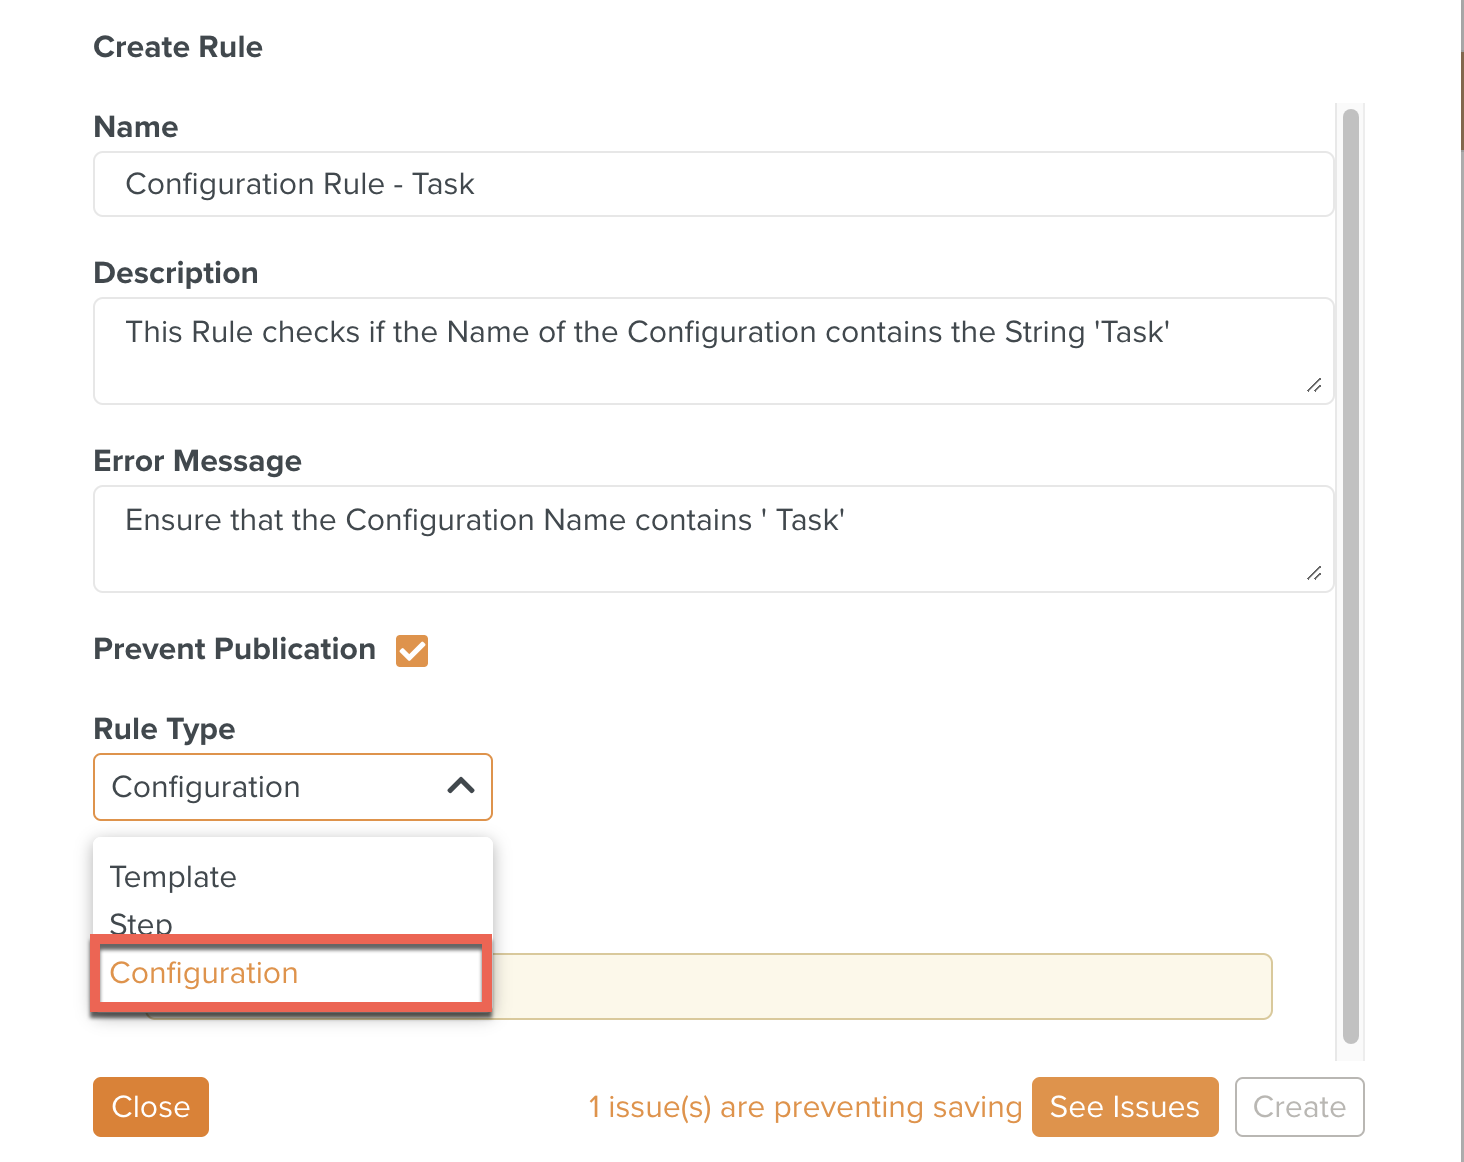Click the dialog's vertical scrollbar
Image resolution: width=1464 pixels, height=1162 pixels.
(1351, 576)
